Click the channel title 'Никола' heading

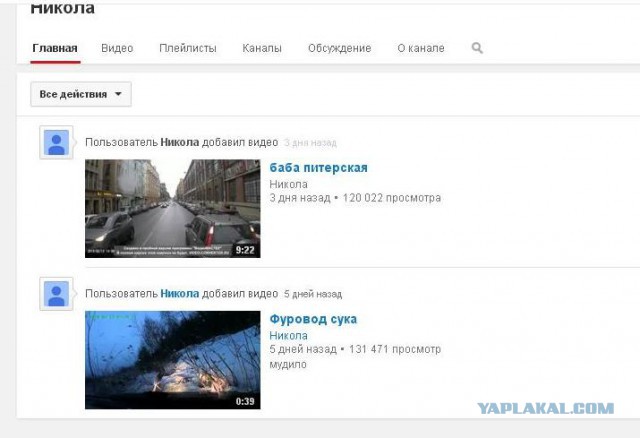62,7
